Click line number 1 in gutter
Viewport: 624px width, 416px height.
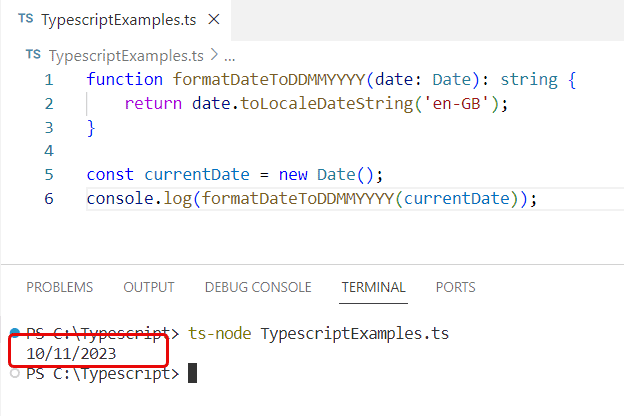click(x=49, y=80)
